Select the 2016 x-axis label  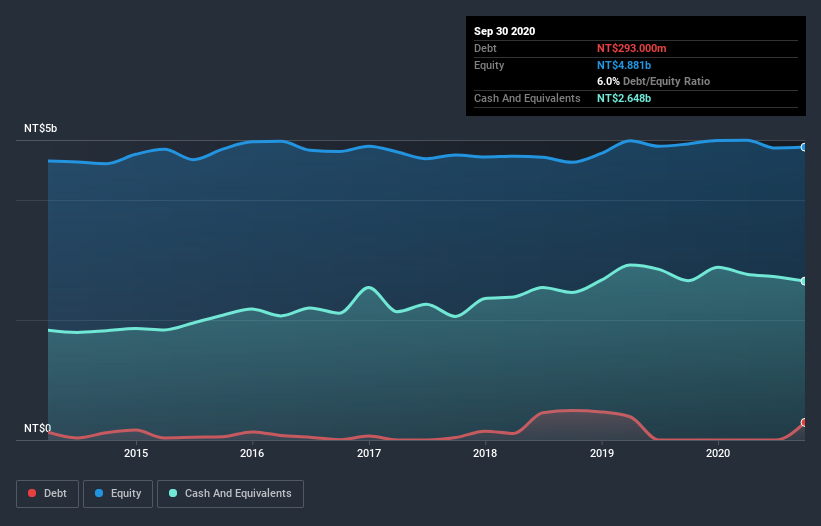click(x=252, y=453)
